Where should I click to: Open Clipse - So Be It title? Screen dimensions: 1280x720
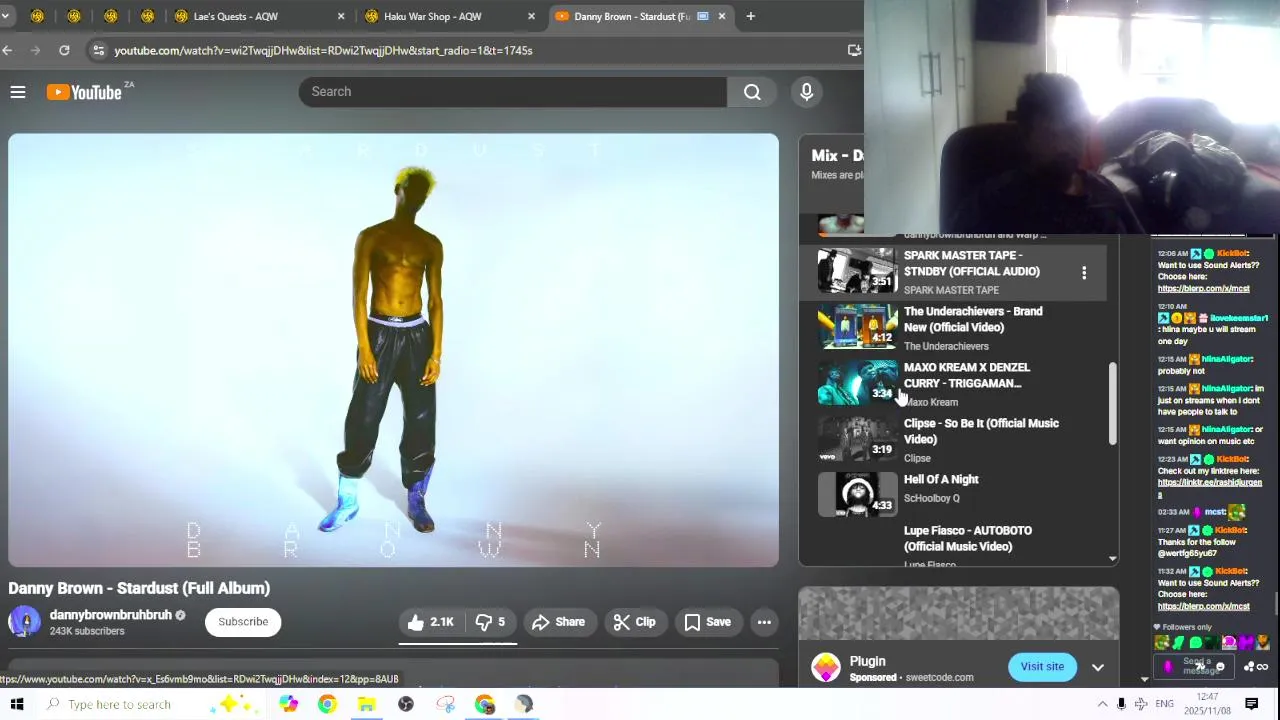pos(981,431)
